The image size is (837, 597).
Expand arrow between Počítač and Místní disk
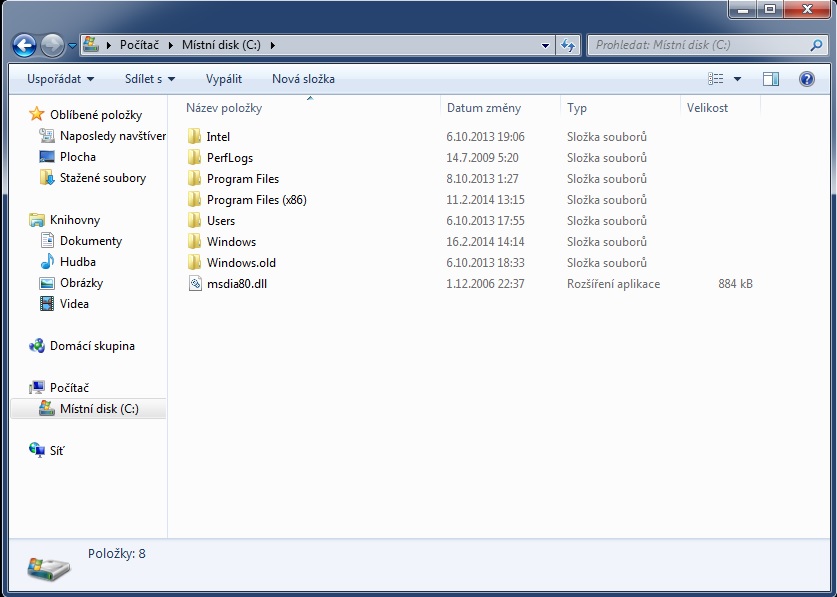171,45
